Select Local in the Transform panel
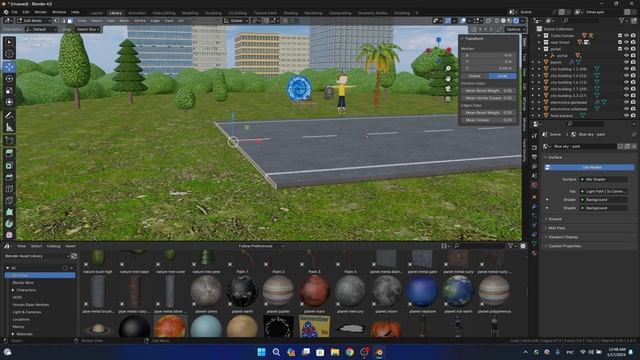Image resolution: width=640 pixels, height=360 pixels. (502, 76)
